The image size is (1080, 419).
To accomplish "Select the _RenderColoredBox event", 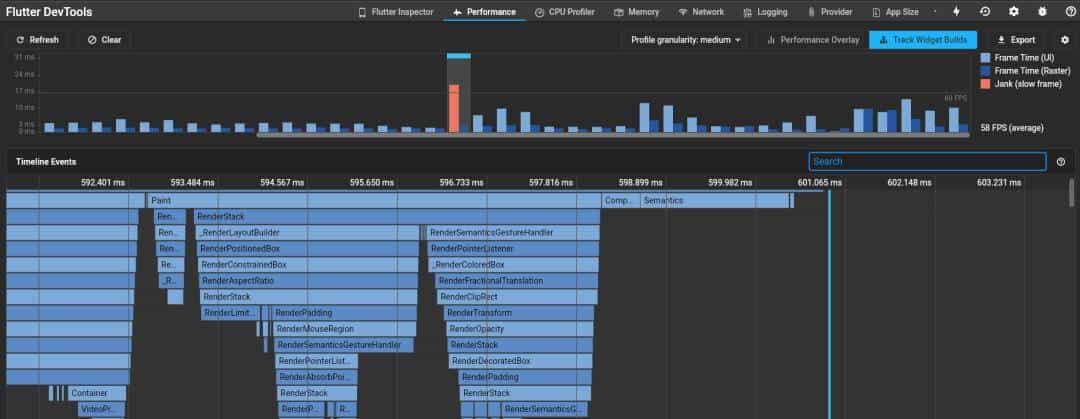I will click(515, 265).
